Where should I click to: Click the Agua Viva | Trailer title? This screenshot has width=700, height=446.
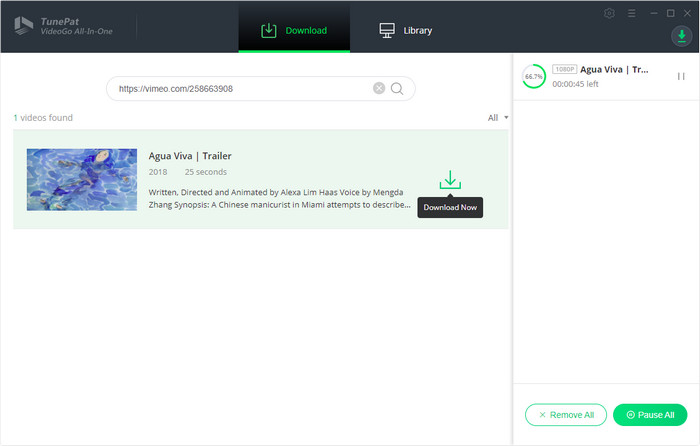click(190, 156)
